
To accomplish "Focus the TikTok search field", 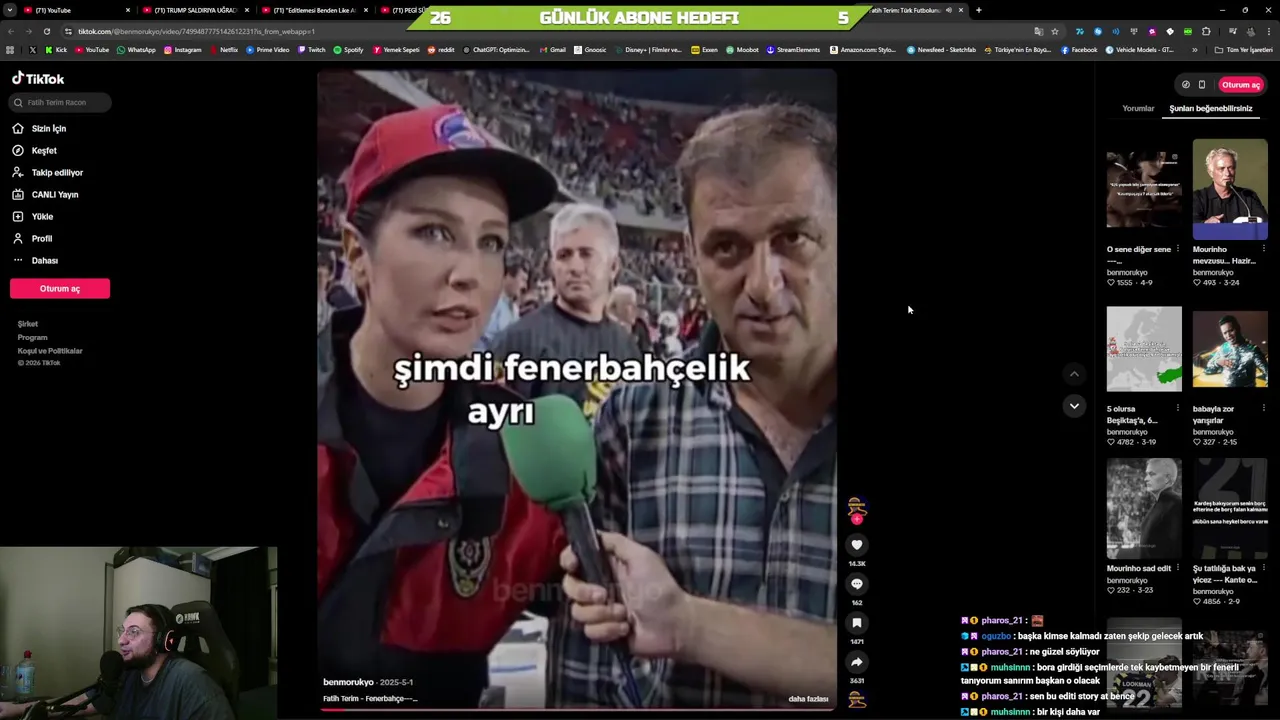I will [60, 102].
